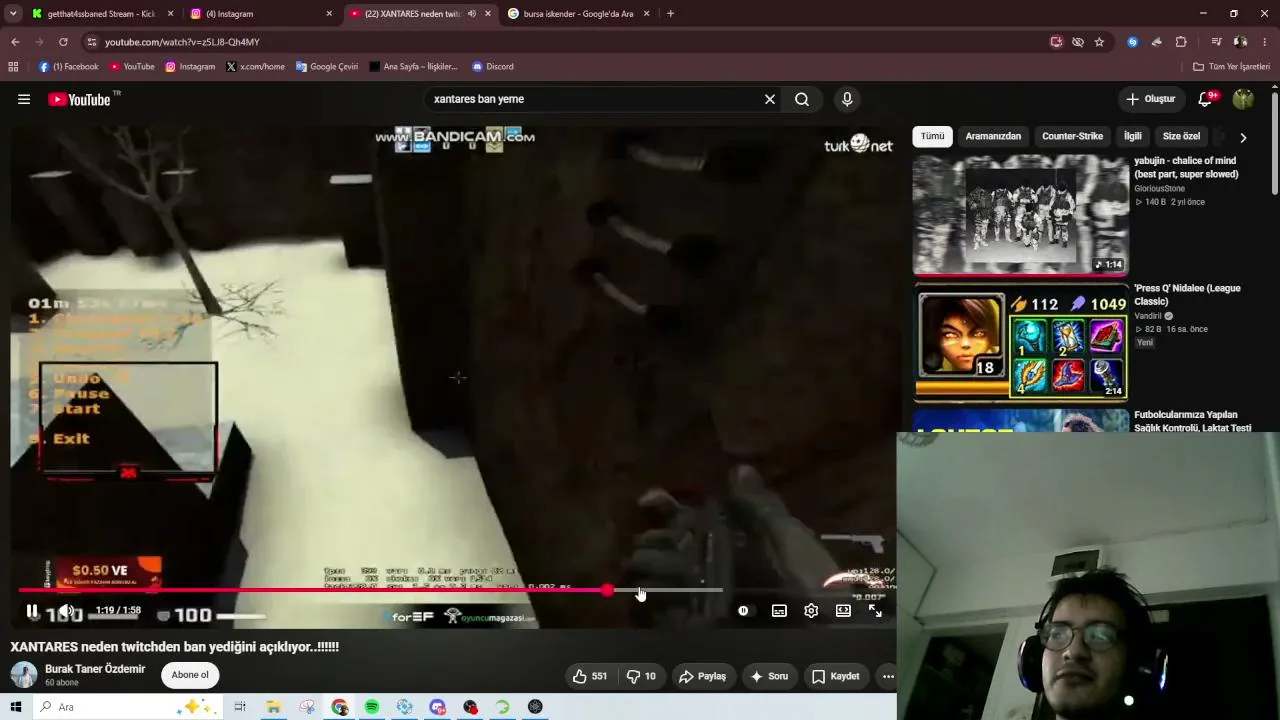The image size is (1280, 720).
Task: Mute the video with the volume icon
Action: (x=66, y=611)
